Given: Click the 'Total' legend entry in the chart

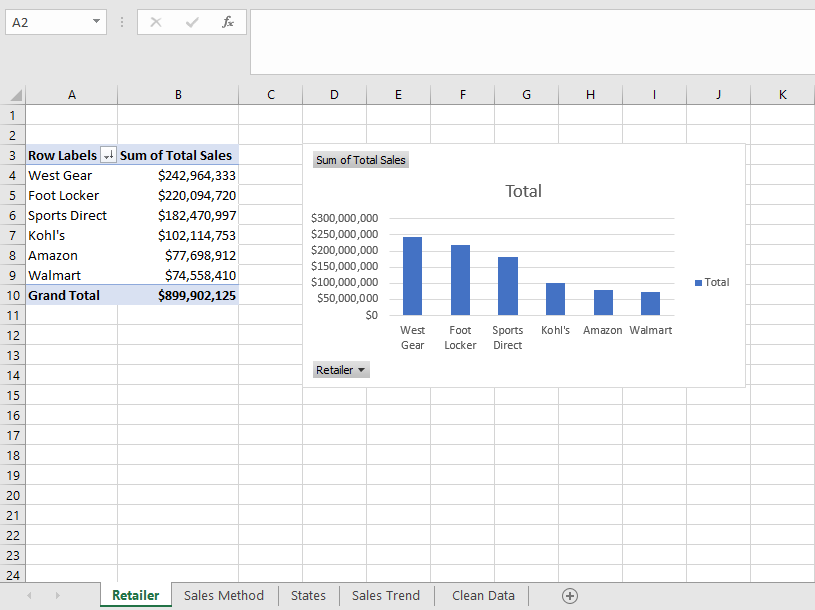Looking at the screenshot, I should tap(712, 282).
